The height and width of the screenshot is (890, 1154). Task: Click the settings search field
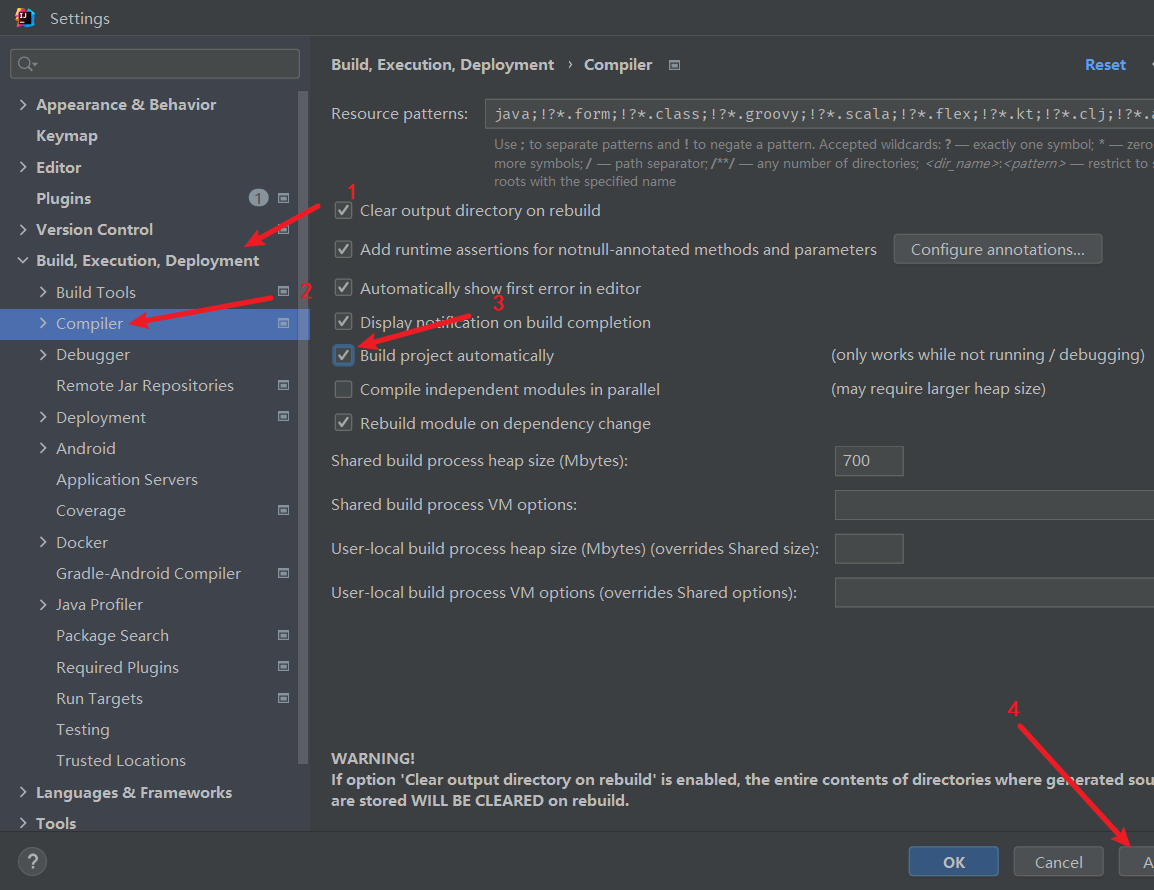[x=155, y=64]
